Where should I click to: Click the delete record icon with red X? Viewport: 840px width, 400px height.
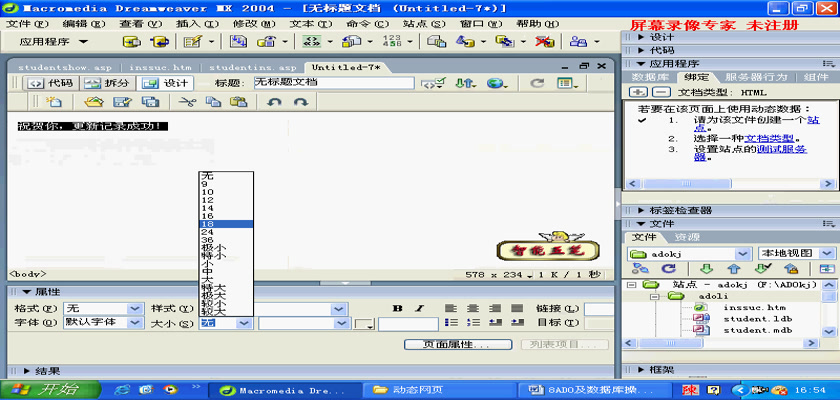coord(545,41)
